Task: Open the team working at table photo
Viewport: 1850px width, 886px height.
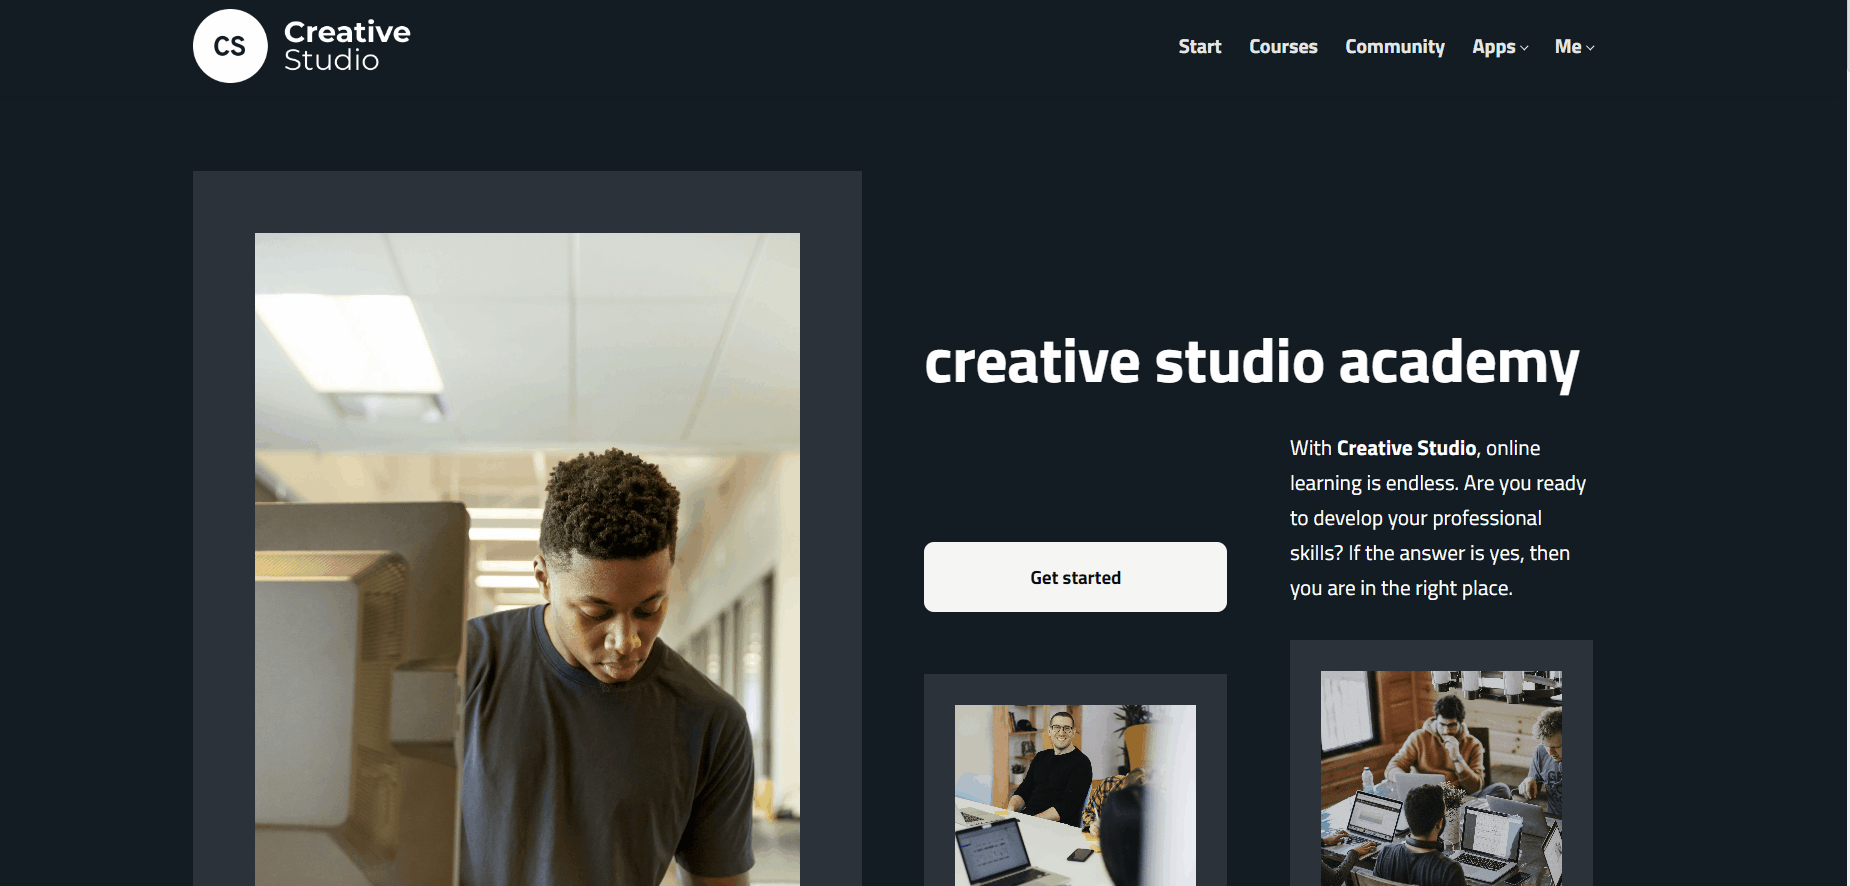Action: [1441, 778]
